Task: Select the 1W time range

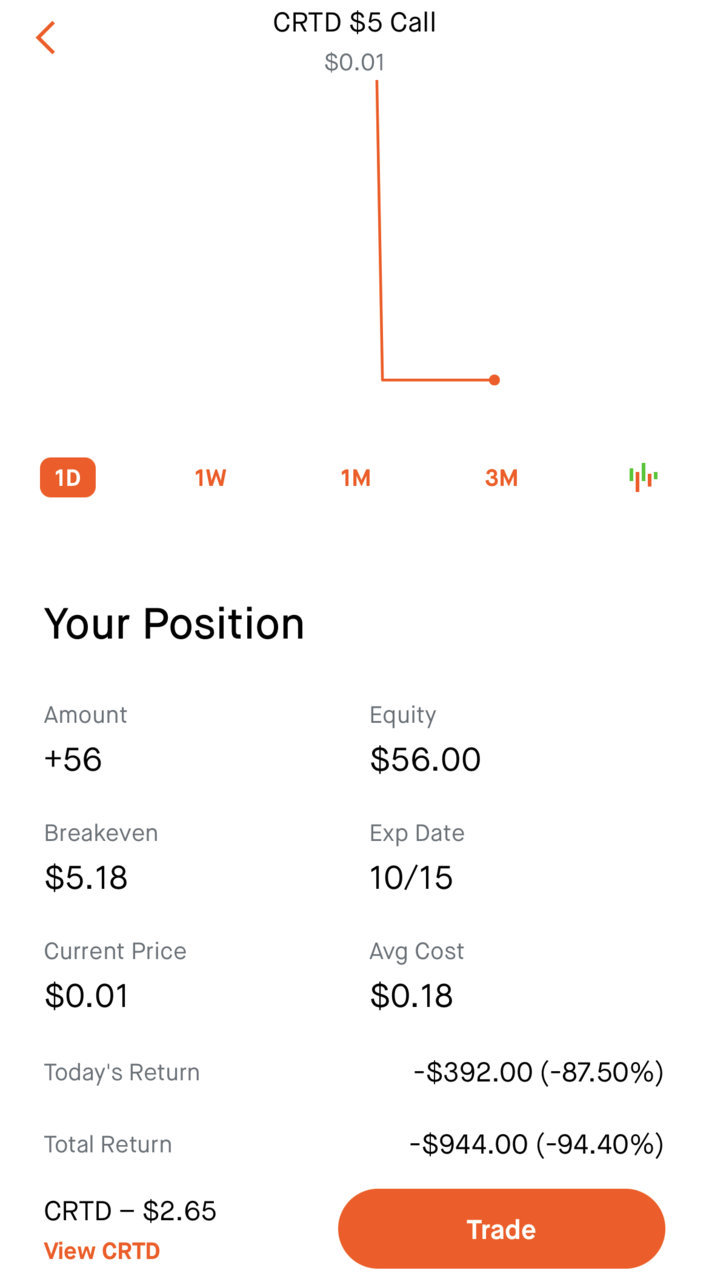Action: (211, 478)
